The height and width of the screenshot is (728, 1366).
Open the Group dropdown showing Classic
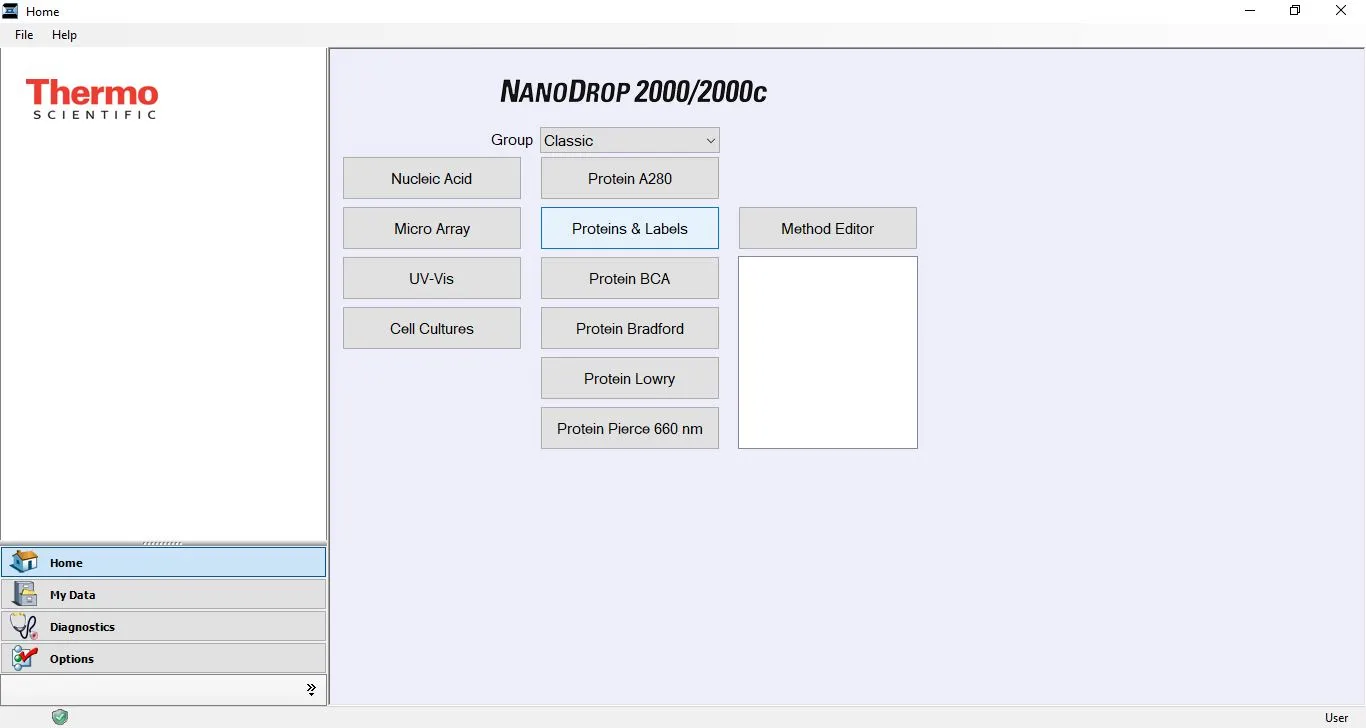tap(629, 141)
